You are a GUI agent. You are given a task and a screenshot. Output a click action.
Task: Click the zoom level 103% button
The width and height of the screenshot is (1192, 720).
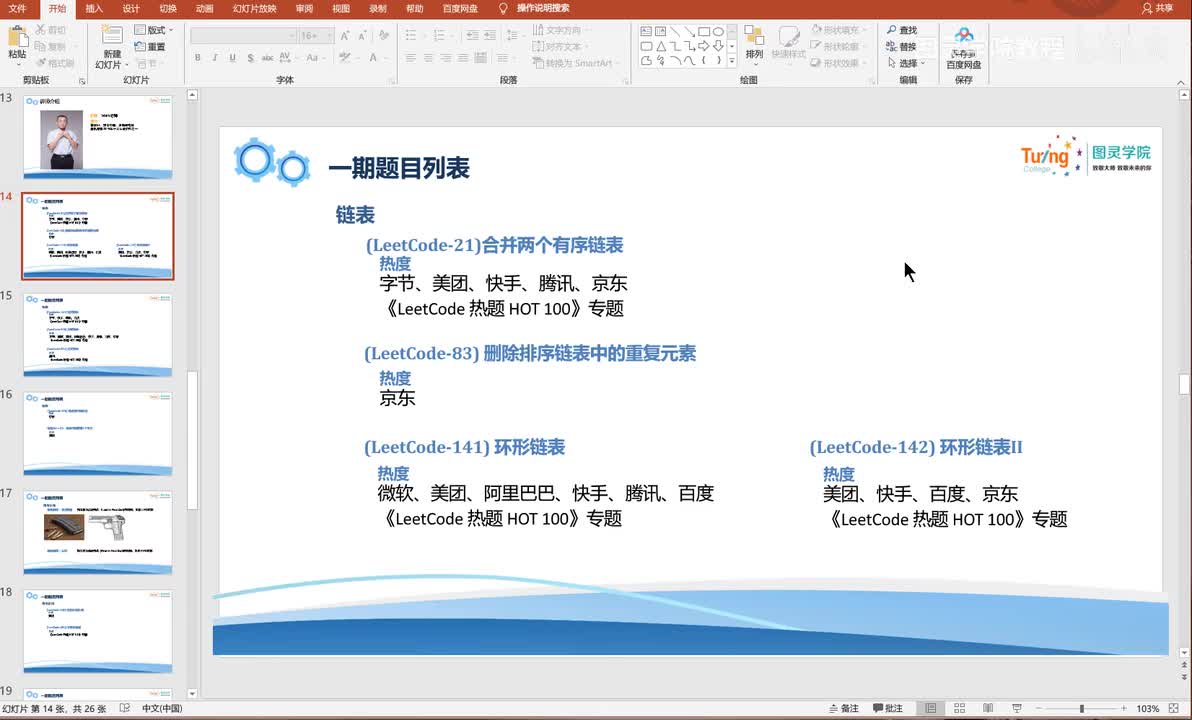click(1147, 709)
